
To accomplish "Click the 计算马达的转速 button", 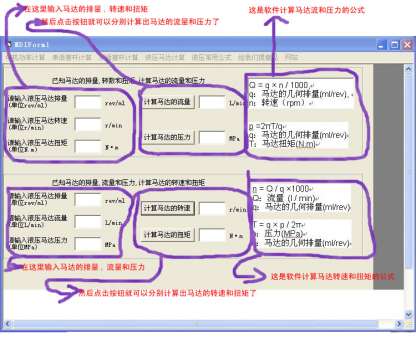I will coord(168,208).
